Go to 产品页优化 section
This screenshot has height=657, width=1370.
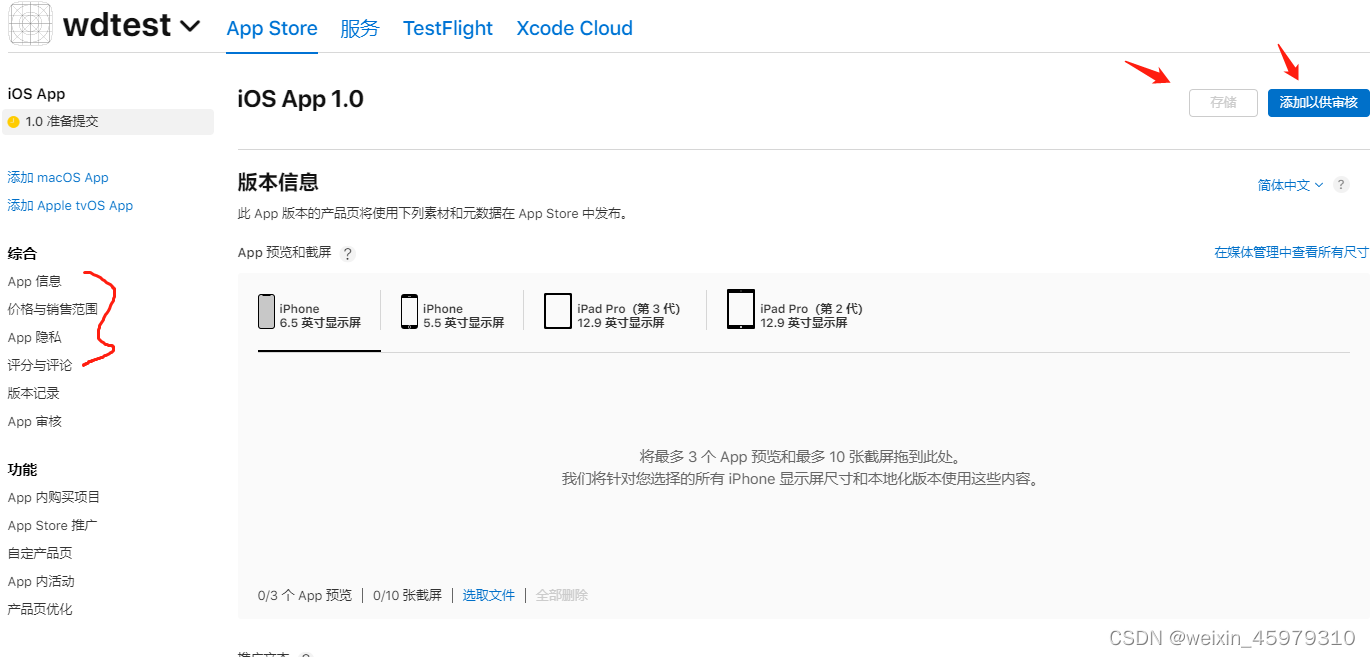[40, 609]
